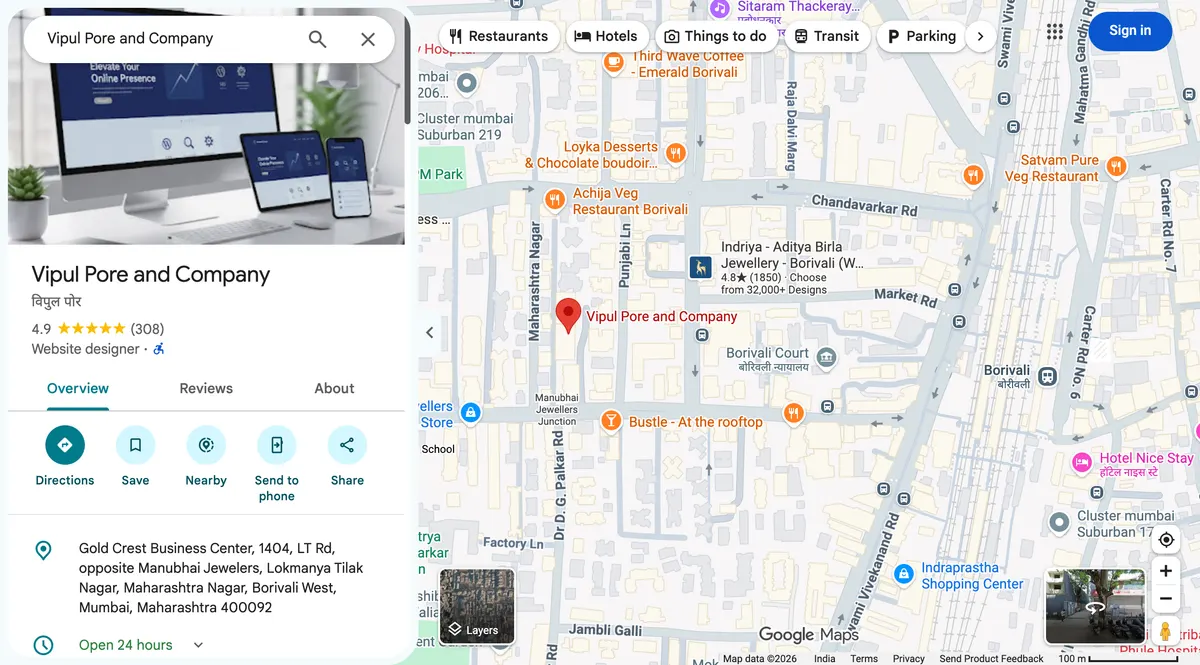The image size is (1200, 665).
Task: Collapse the side panel
Action: [x=430, y=333]
